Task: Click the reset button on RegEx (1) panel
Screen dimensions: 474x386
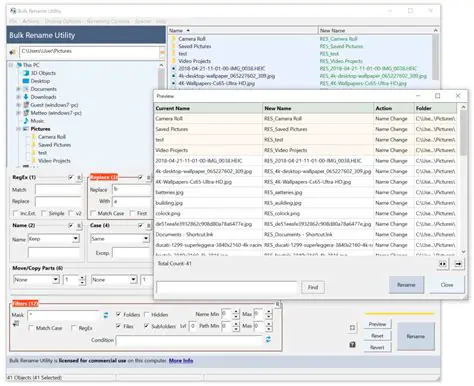Action: (x=79, y=178)
